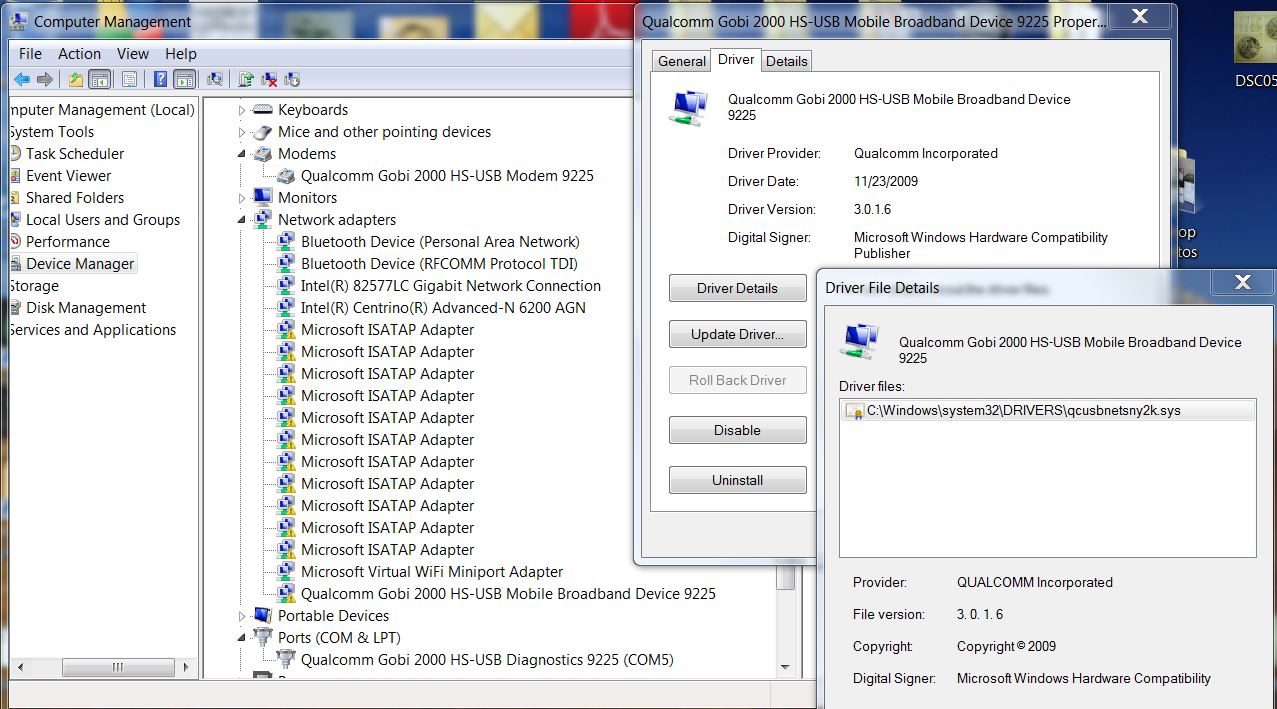
Task: Switch to the General tab
Action: 682,61
